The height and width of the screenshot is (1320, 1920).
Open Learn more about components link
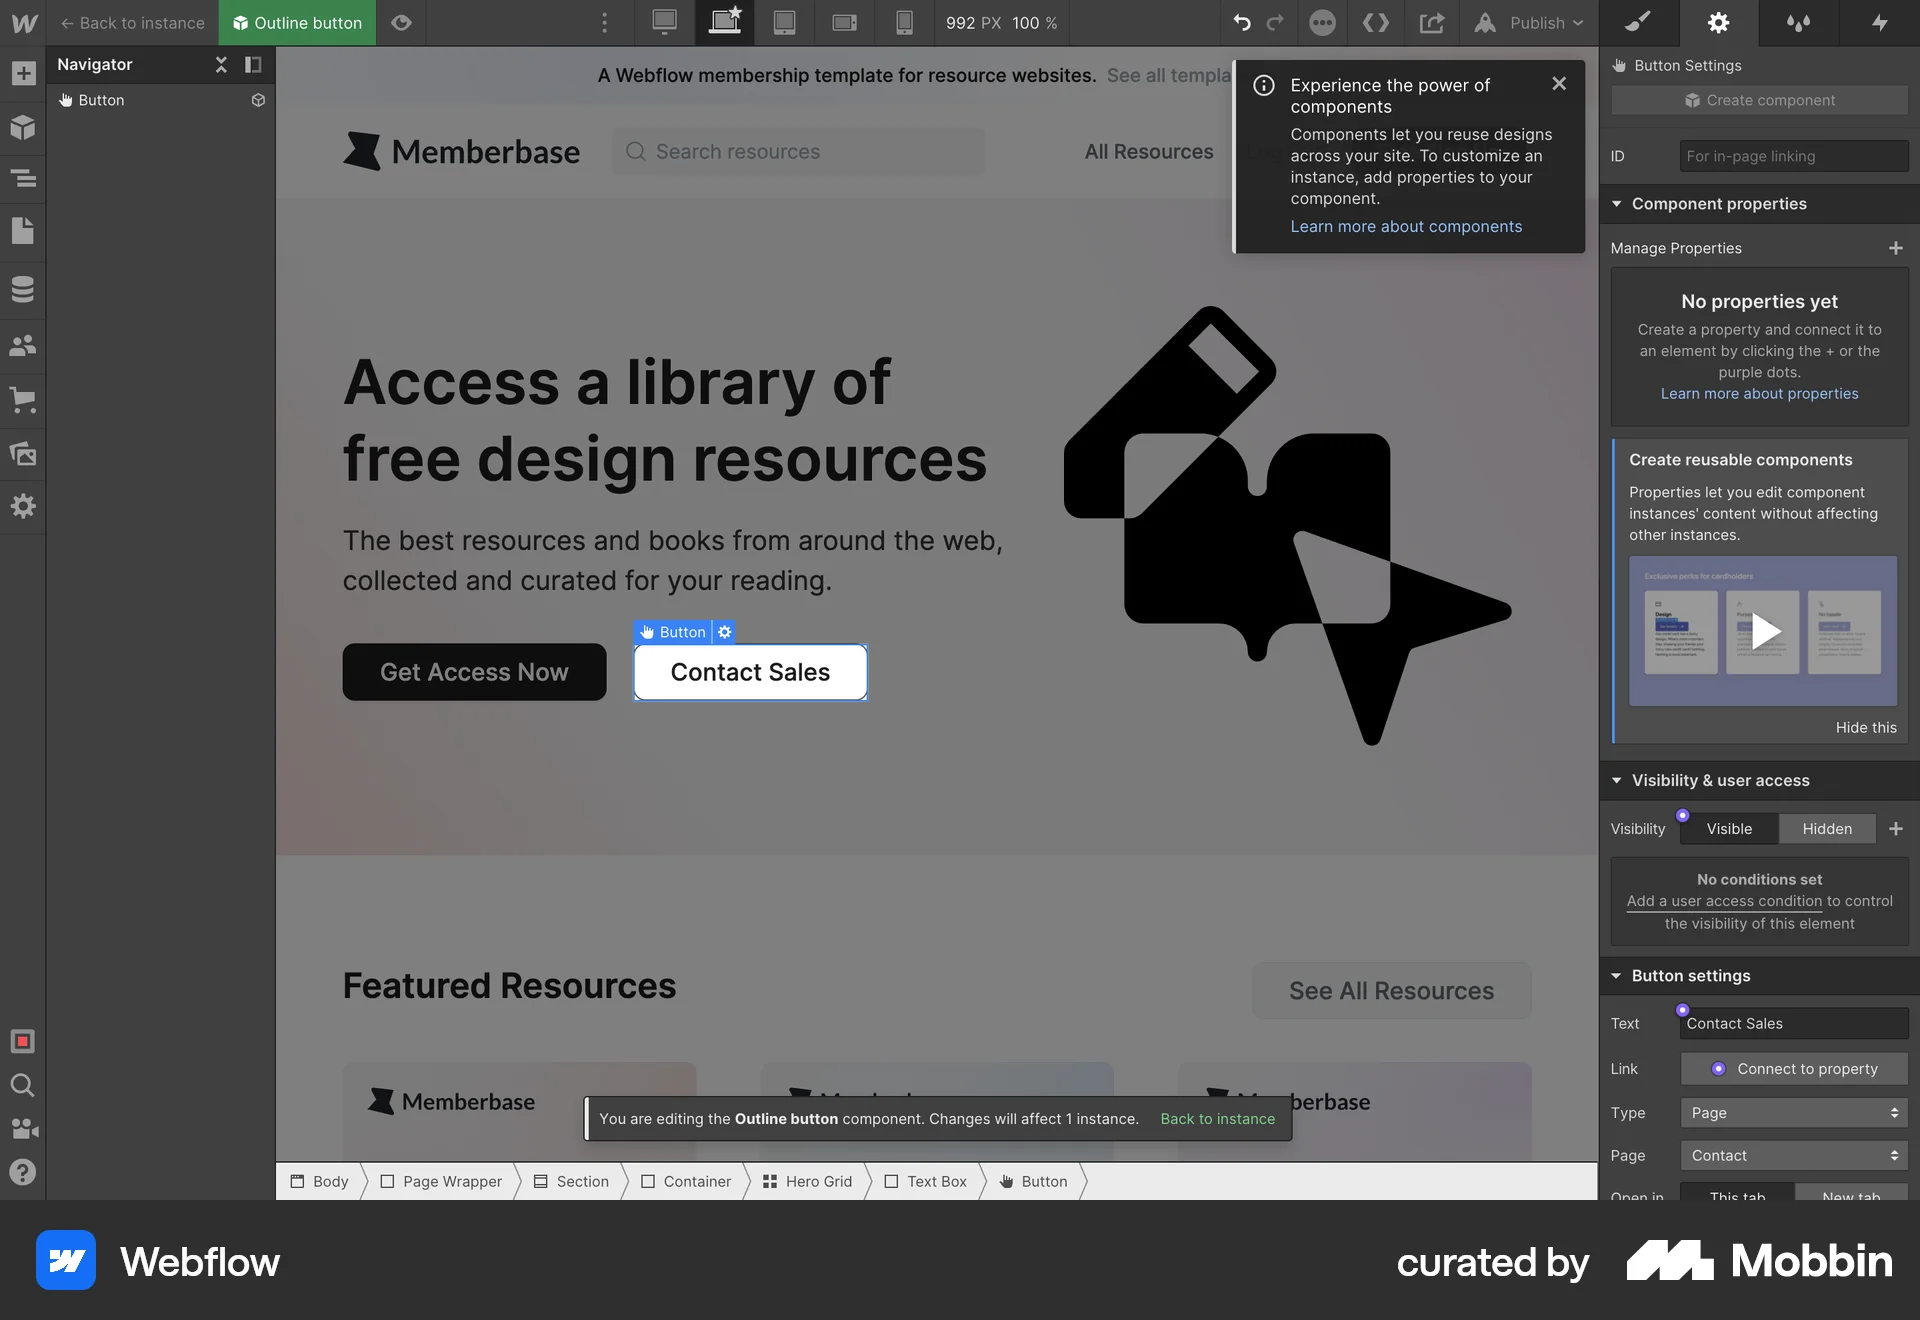(x=1406, y=226)
